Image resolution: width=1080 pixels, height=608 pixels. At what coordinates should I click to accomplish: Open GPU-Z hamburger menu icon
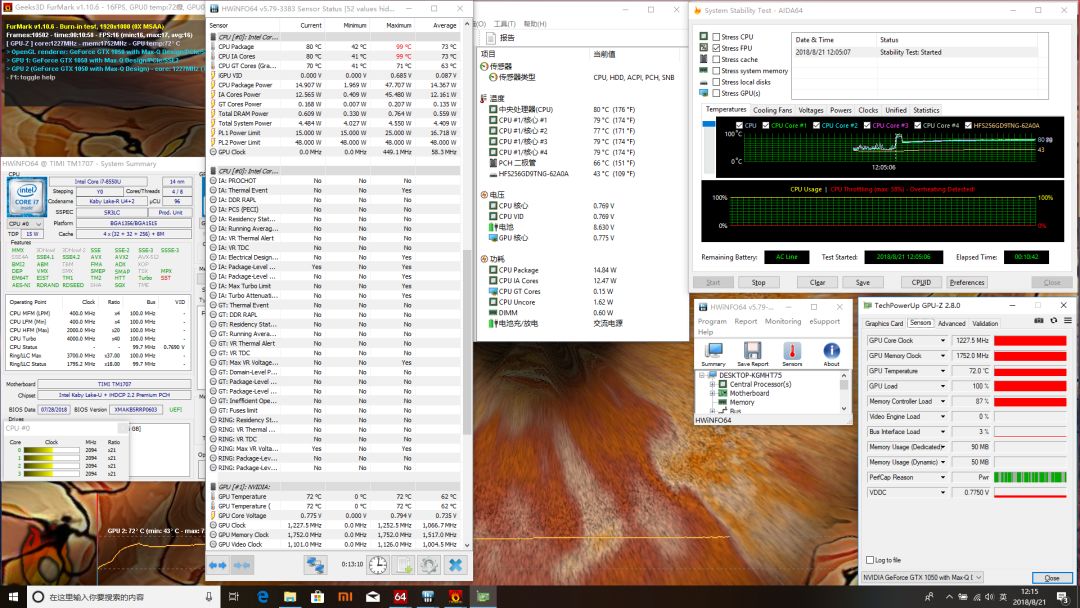(1068, 321)
